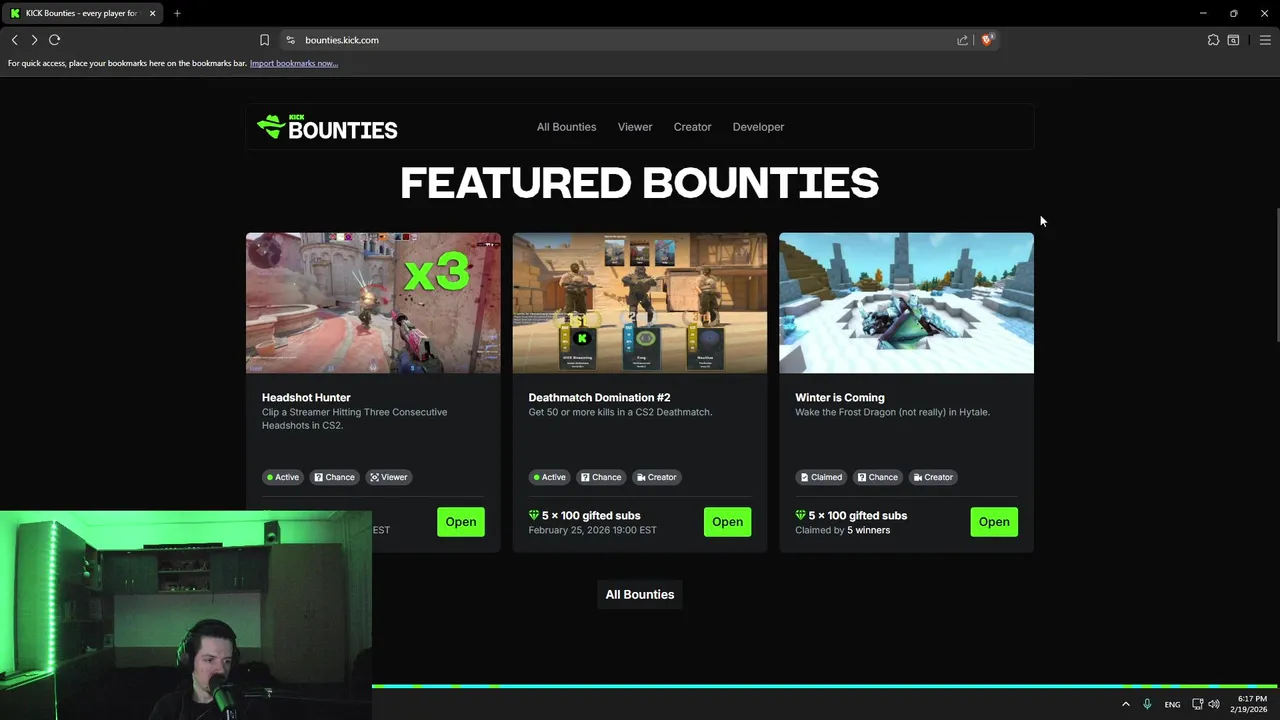This screenshot has height=720, width=1280.
Task: Reload the page with the refresh icon
Action: tap(55, 40)
